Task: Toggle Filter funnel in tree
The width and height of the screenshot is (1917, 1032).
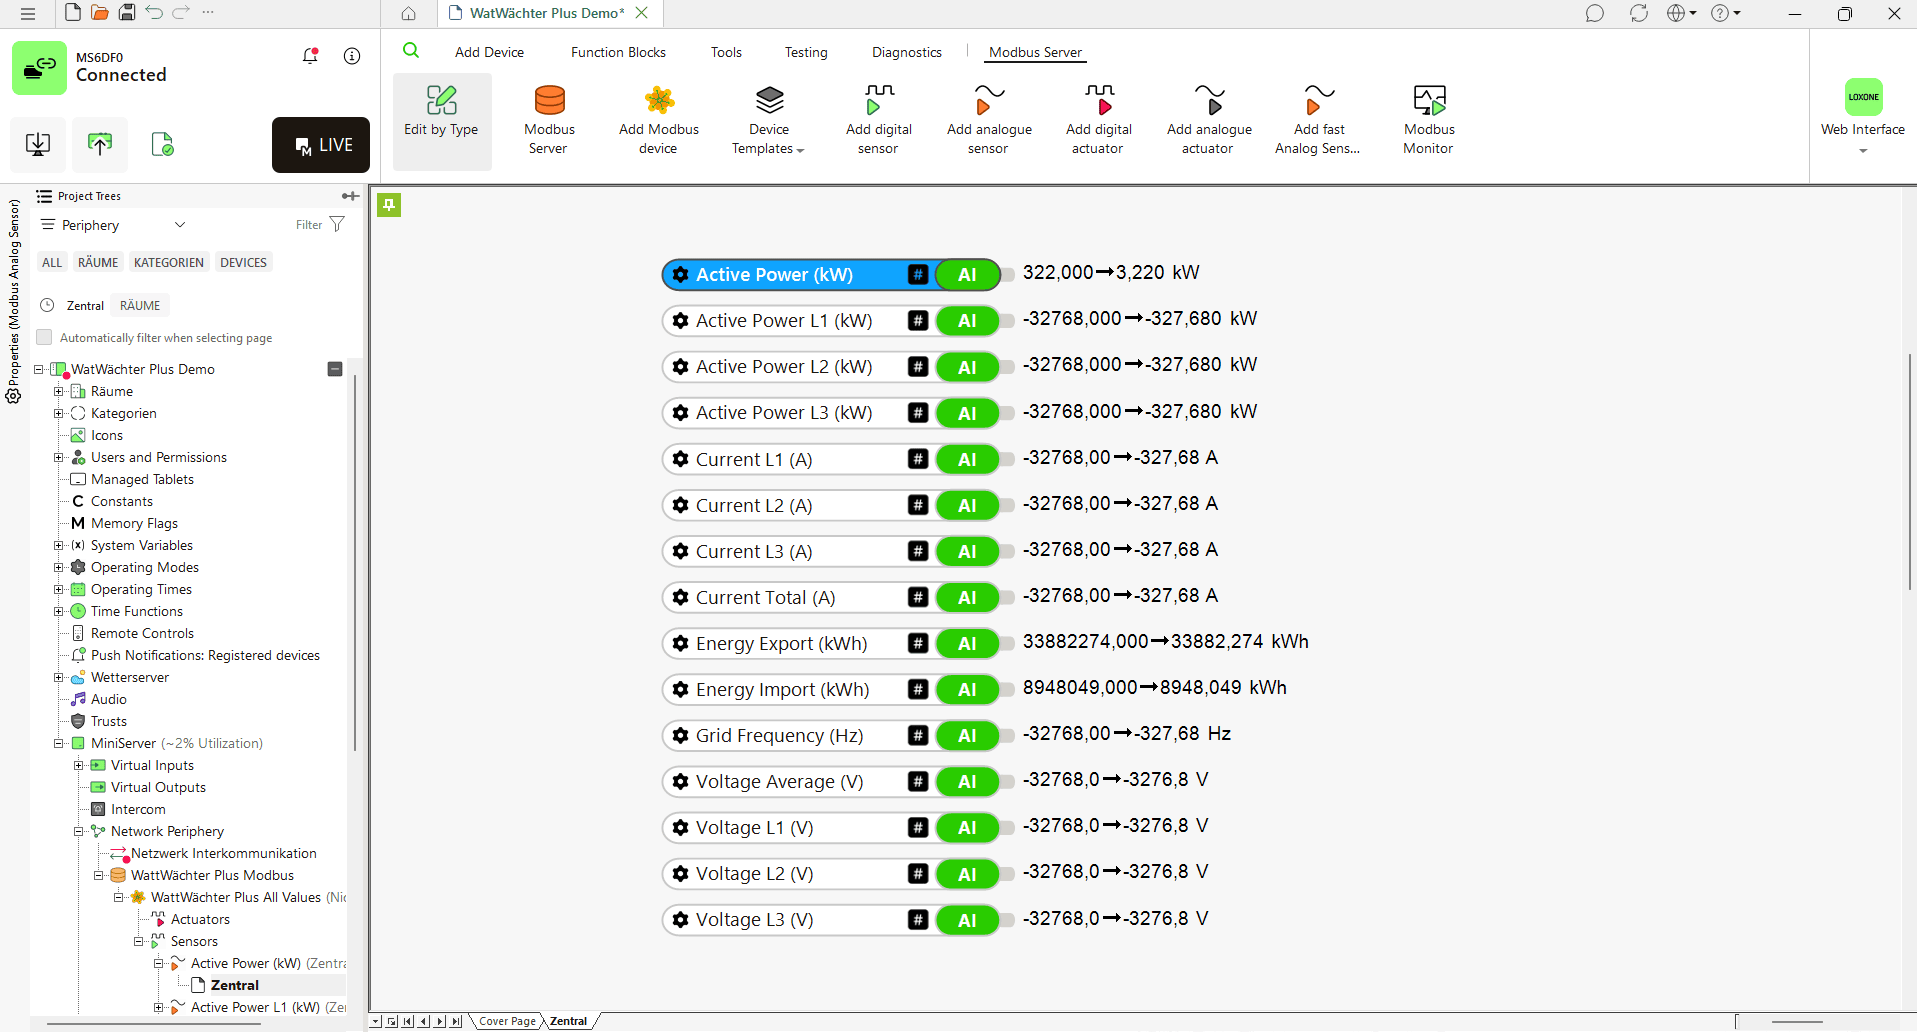Action: pyautogui.click(x=336, y=224)
